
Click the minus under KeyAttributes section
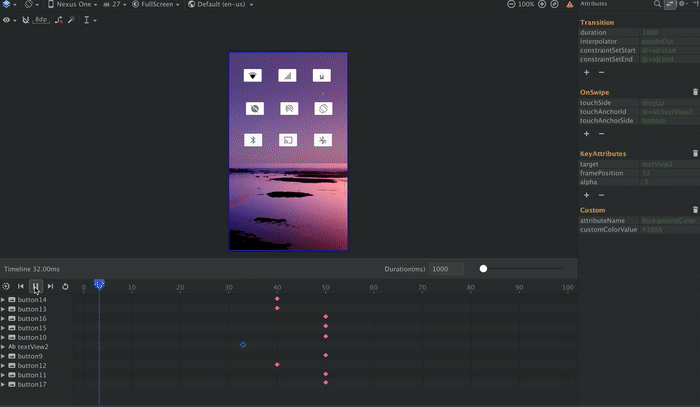(601, 195)
